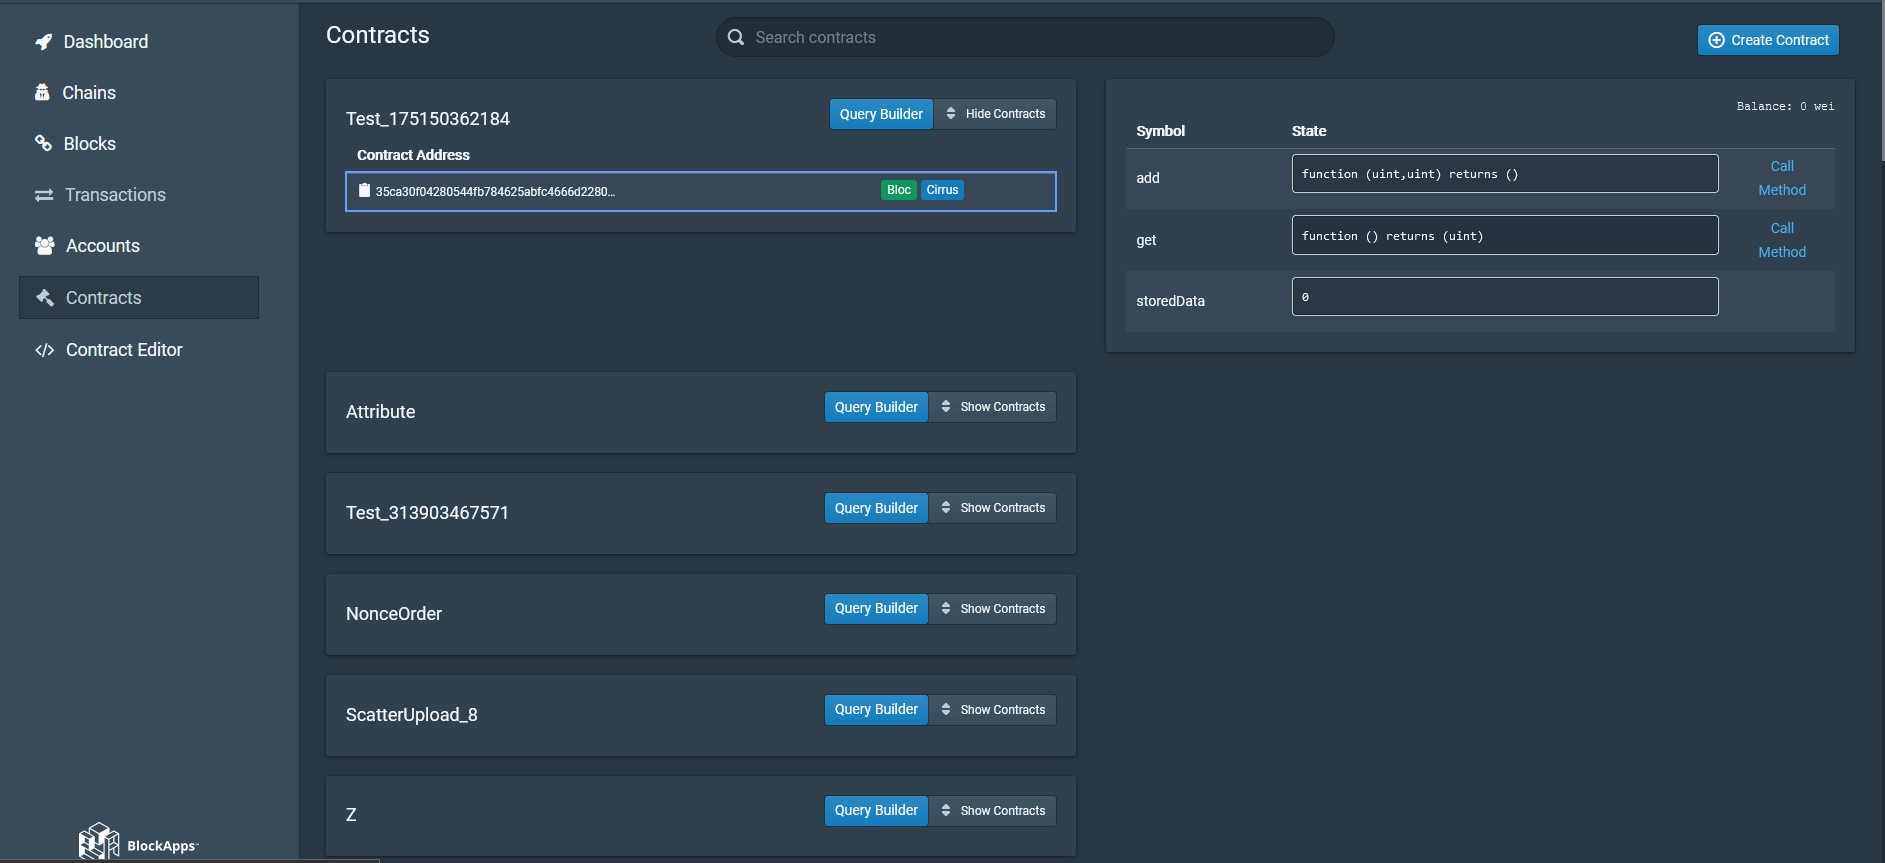
Task: Collapse Test_175150362184 with Hide Contracts
Action: [995, 114]
